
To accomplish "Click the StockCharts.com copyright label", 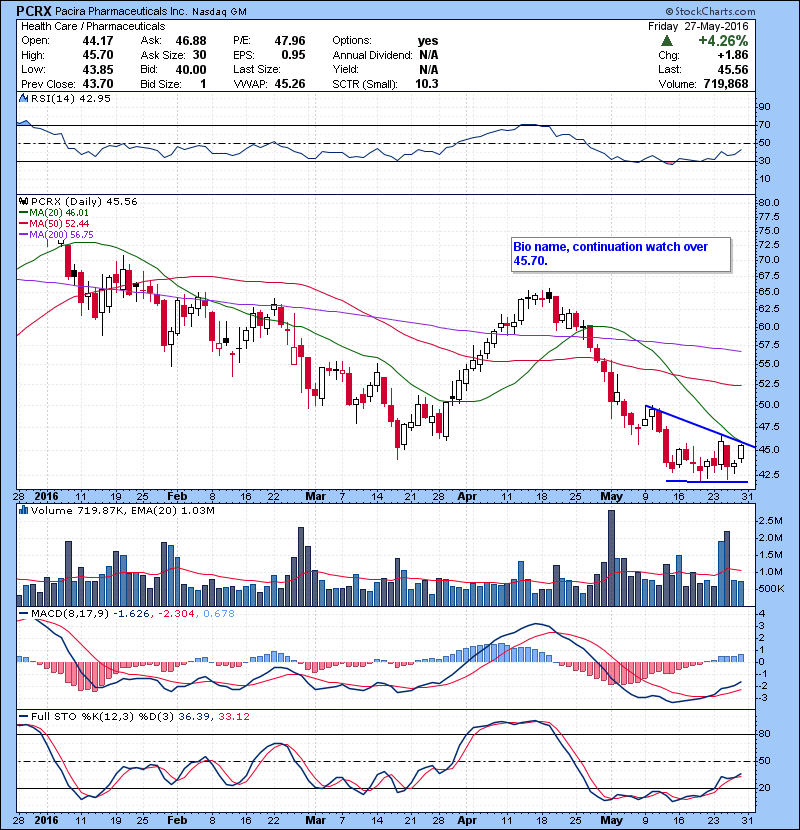I will pyautogui.click(x=710, y=11).
